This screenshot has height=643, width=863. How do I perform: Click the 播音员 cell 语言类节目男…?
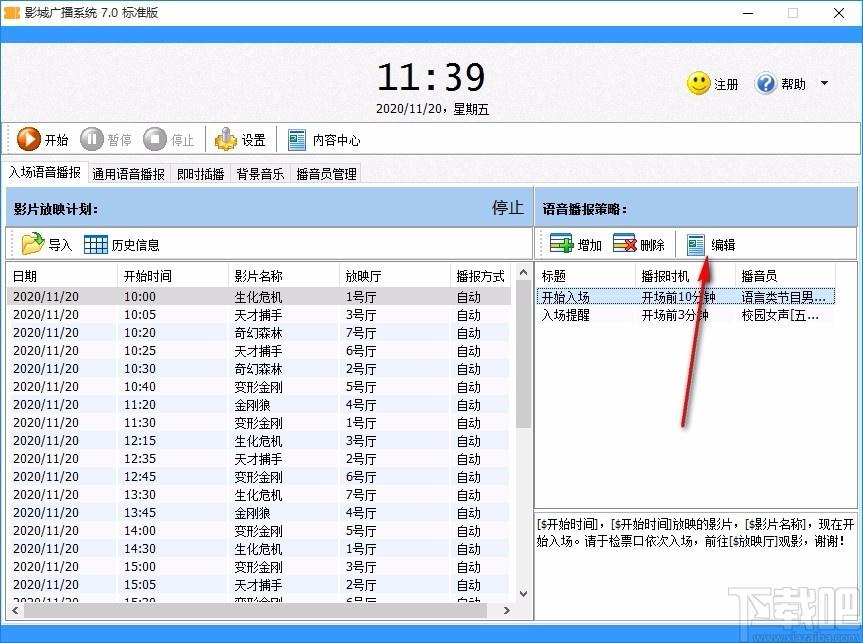click(784, 297)
